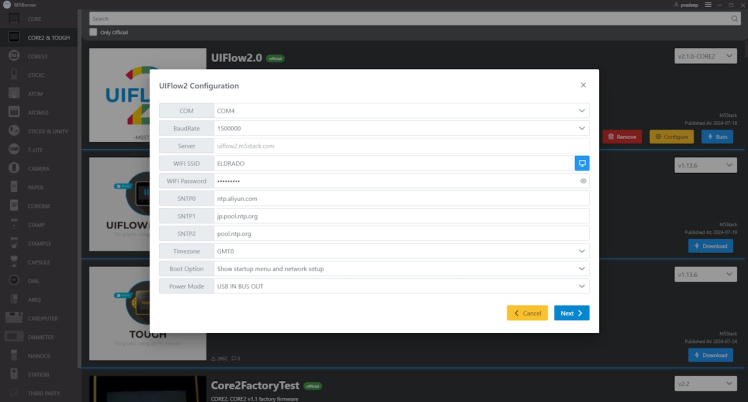Enable the Only Official checkbox
This screenshot has height=402, width=748.
(x=93, y=32)
